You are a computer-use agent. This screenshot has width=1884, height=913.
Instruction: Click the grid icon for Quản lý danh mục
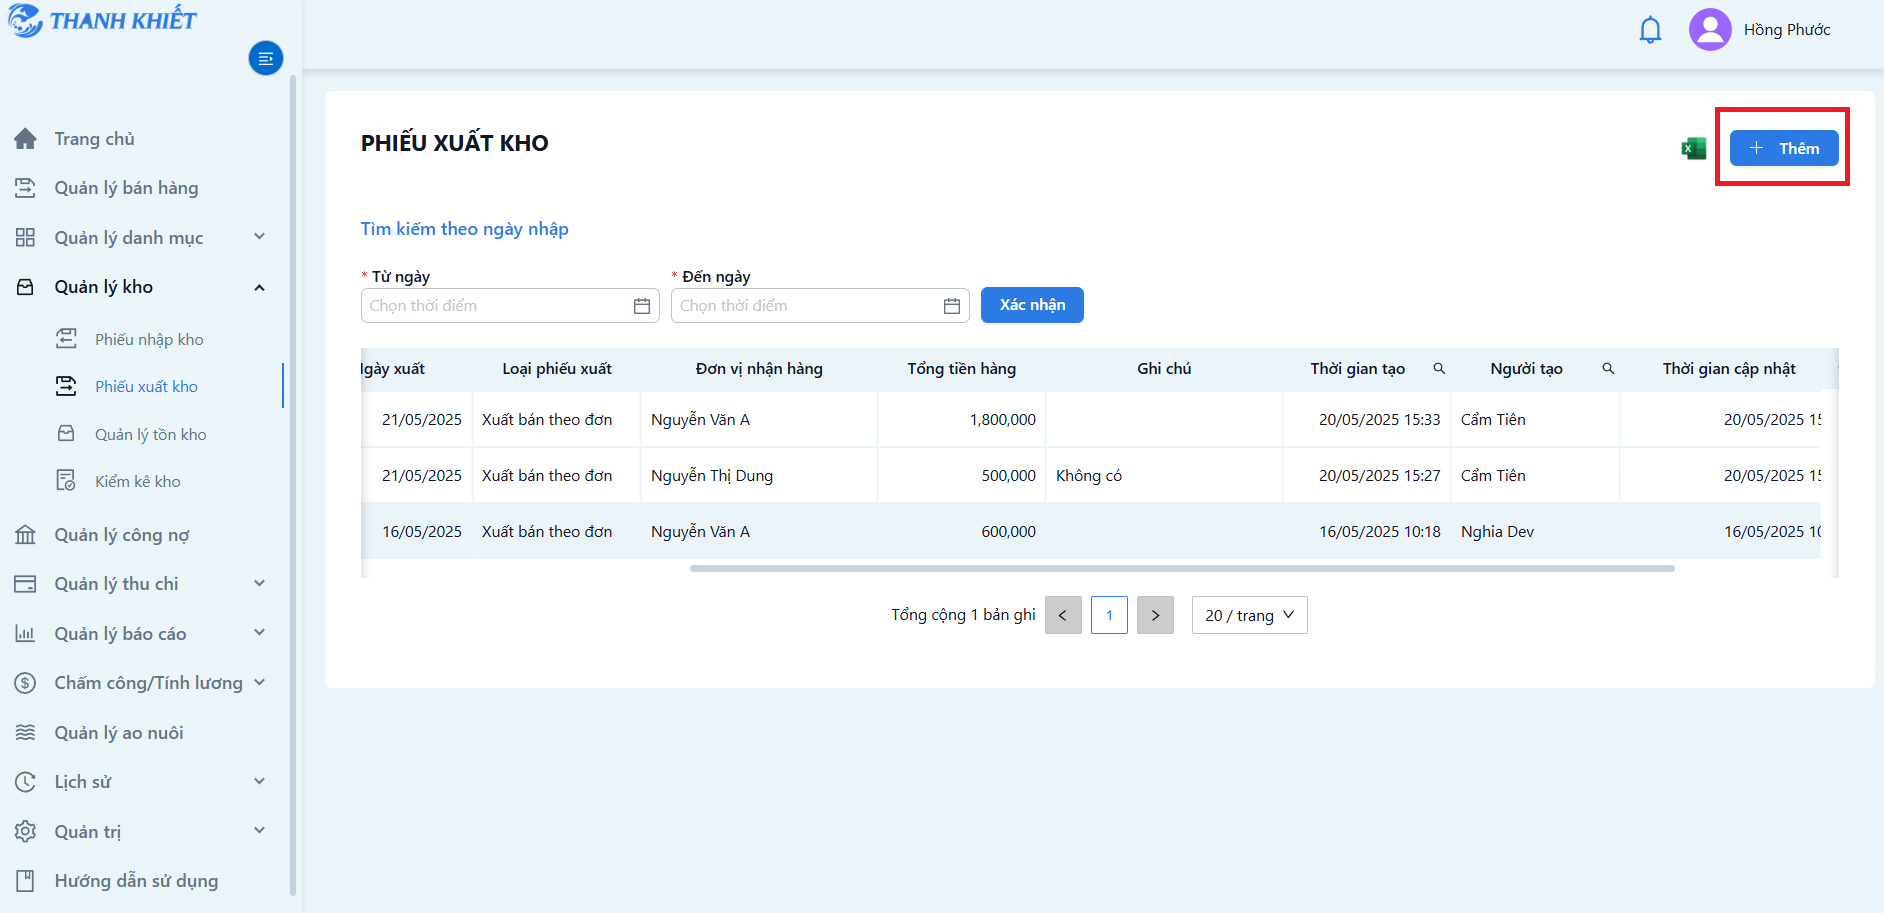[x=26, y=237]
